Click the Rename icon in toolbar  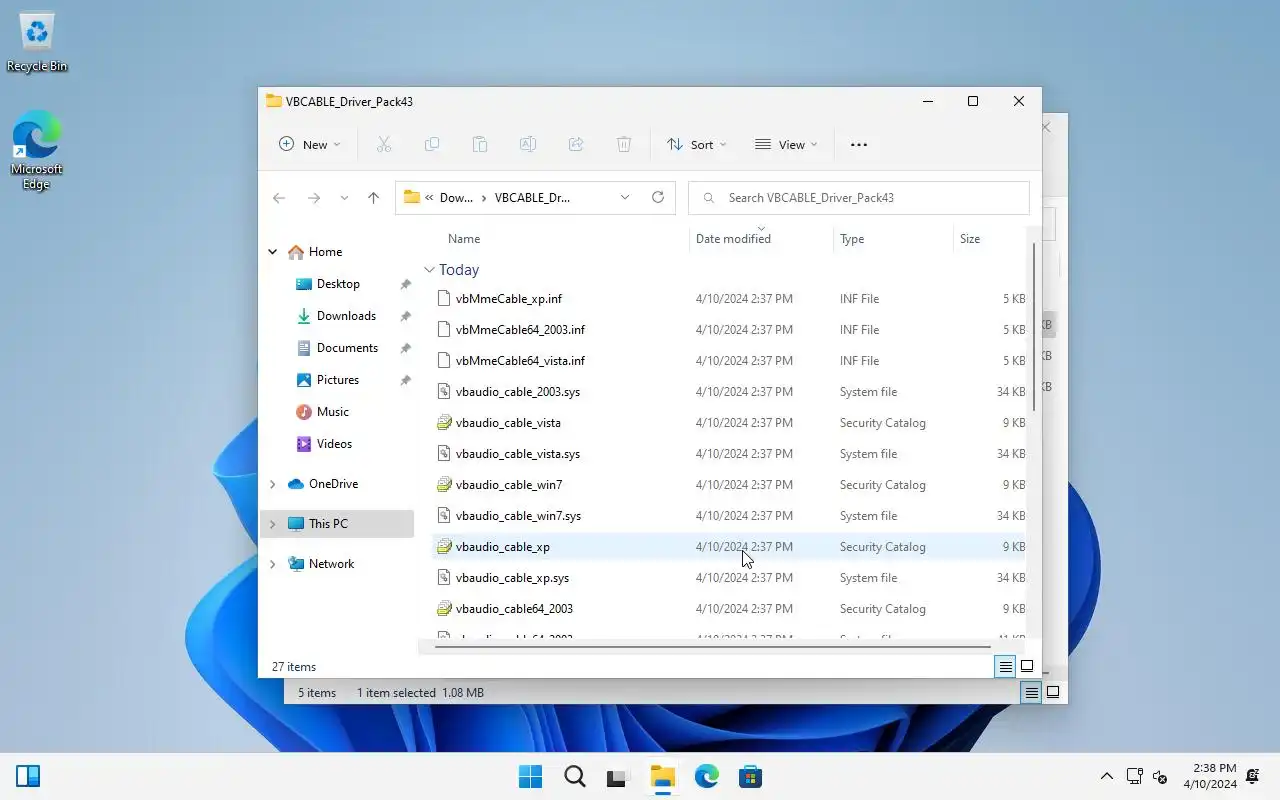click(x=528, y=144)
